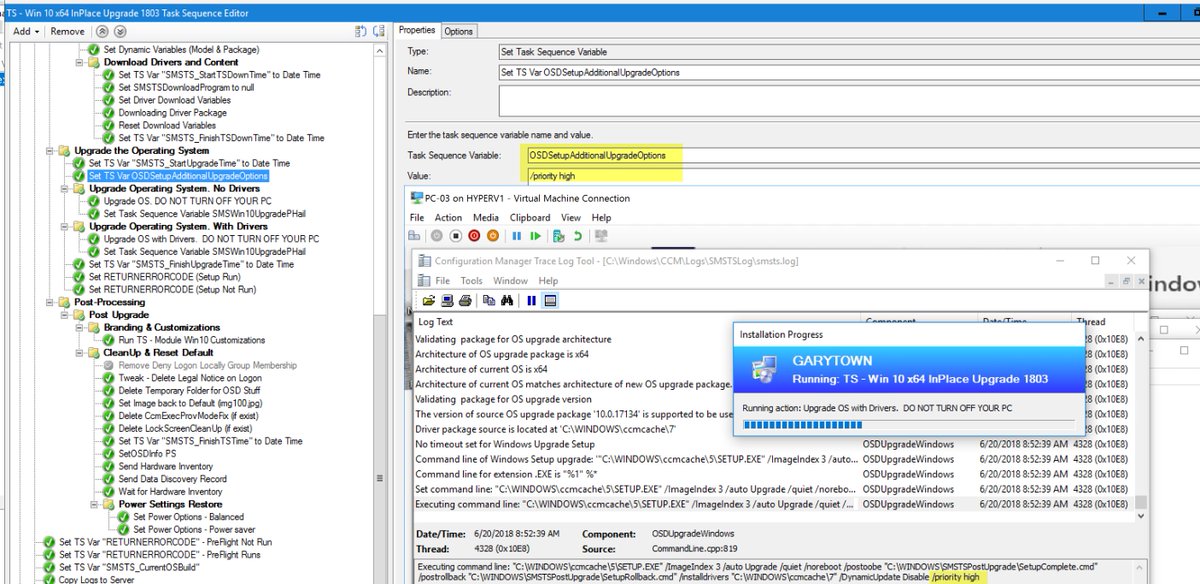
Task: Click the Task Sequence Variable field
Action: tap(862, 155)
